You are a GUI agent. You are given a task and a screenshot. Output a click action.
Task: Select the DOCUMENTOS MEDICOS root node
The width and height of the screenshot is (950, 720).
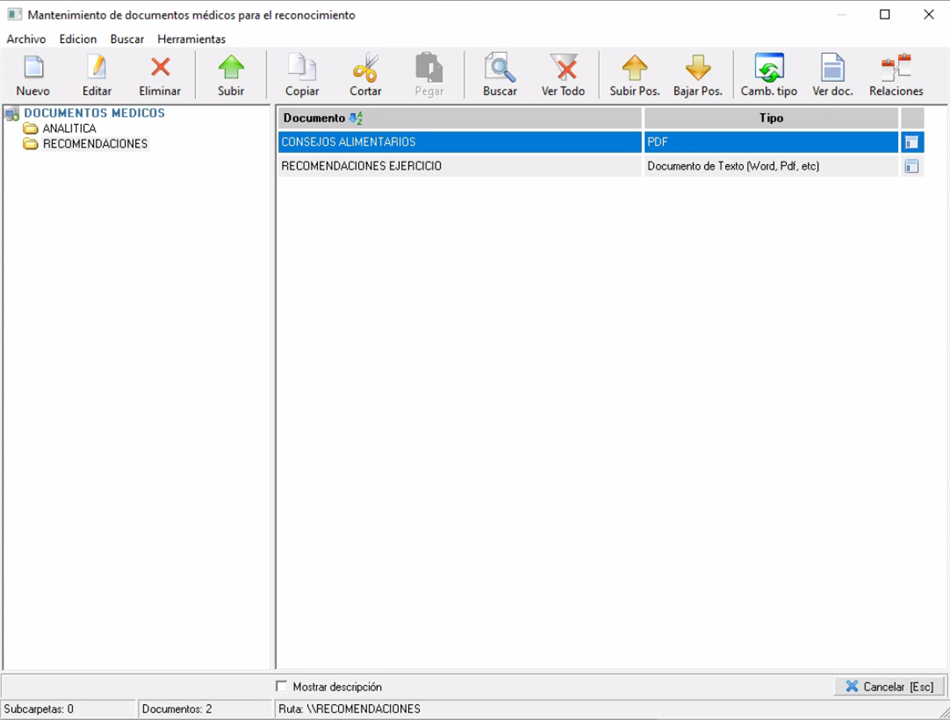(x=94, y=113)
